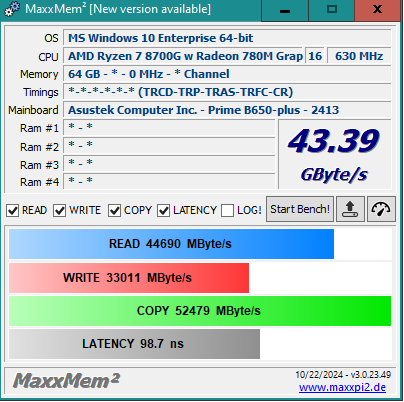The height and width of the screenshot is (402, 404).
Task: Click the CPU thread count field showing 16
Action: click(315, 56)
